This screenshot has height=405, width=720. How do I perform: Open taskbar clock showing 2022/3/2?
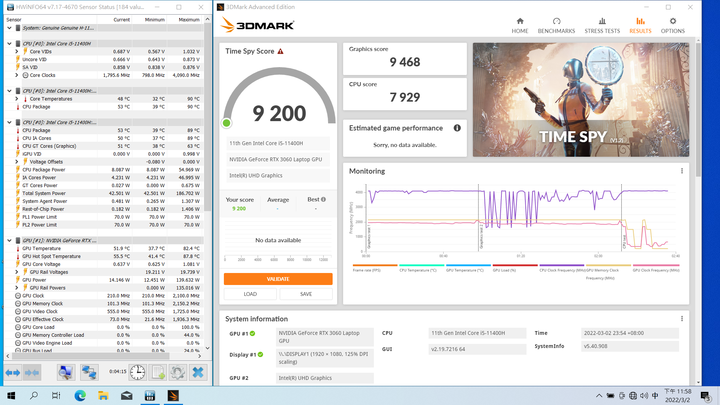678,395
